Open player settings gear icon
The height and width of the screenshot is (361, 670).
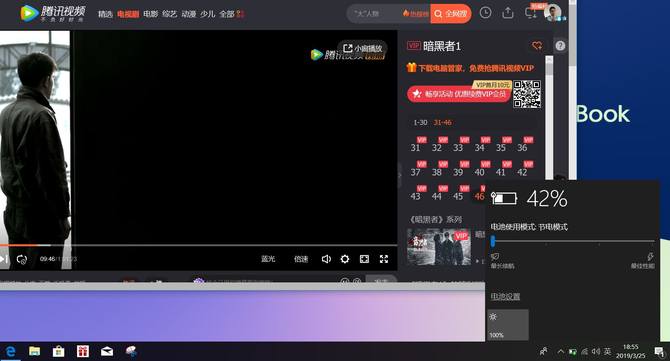pyautogui.click(x=345, y=259)
